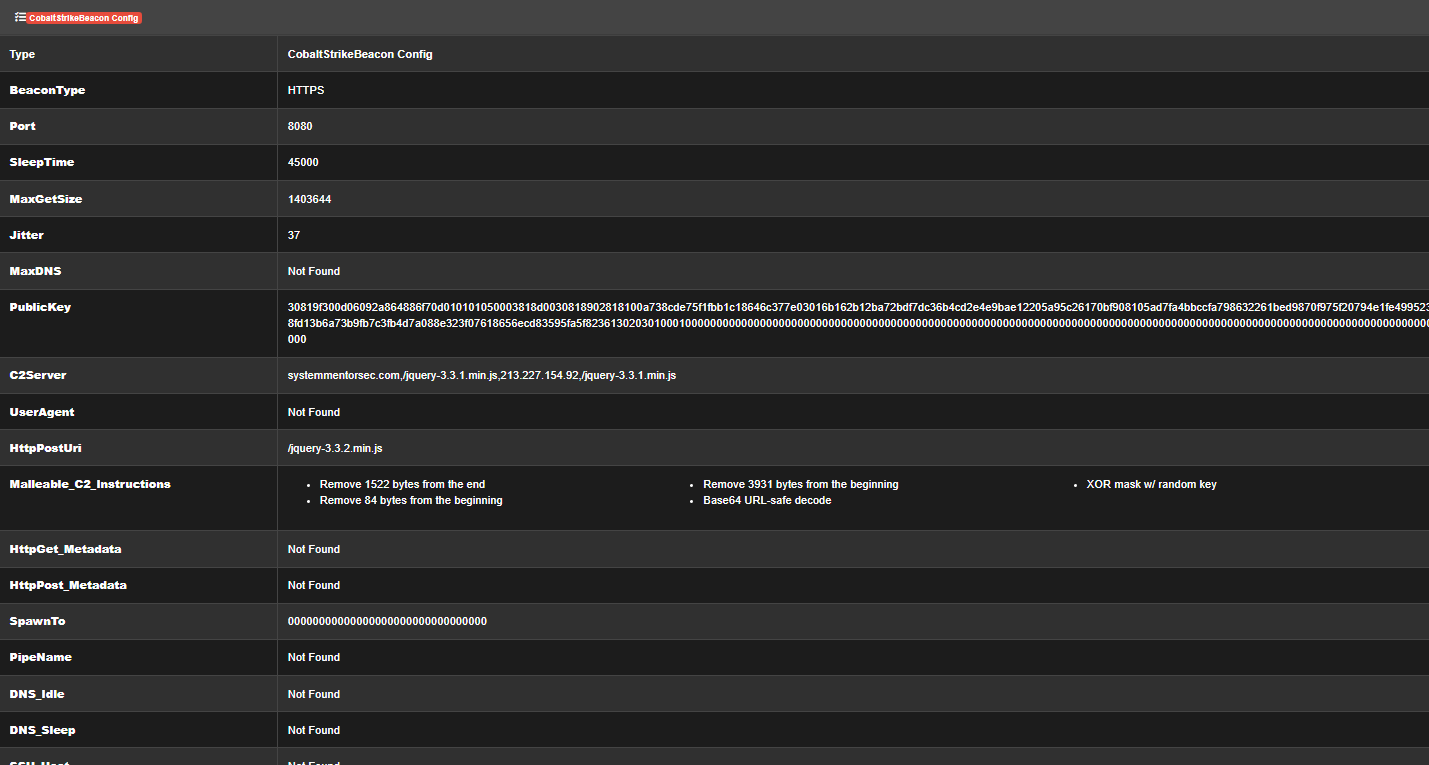Select the C2Server domain systemmentorsec.com
Viewport: 1429px width, 765px height.
point(339,375)
